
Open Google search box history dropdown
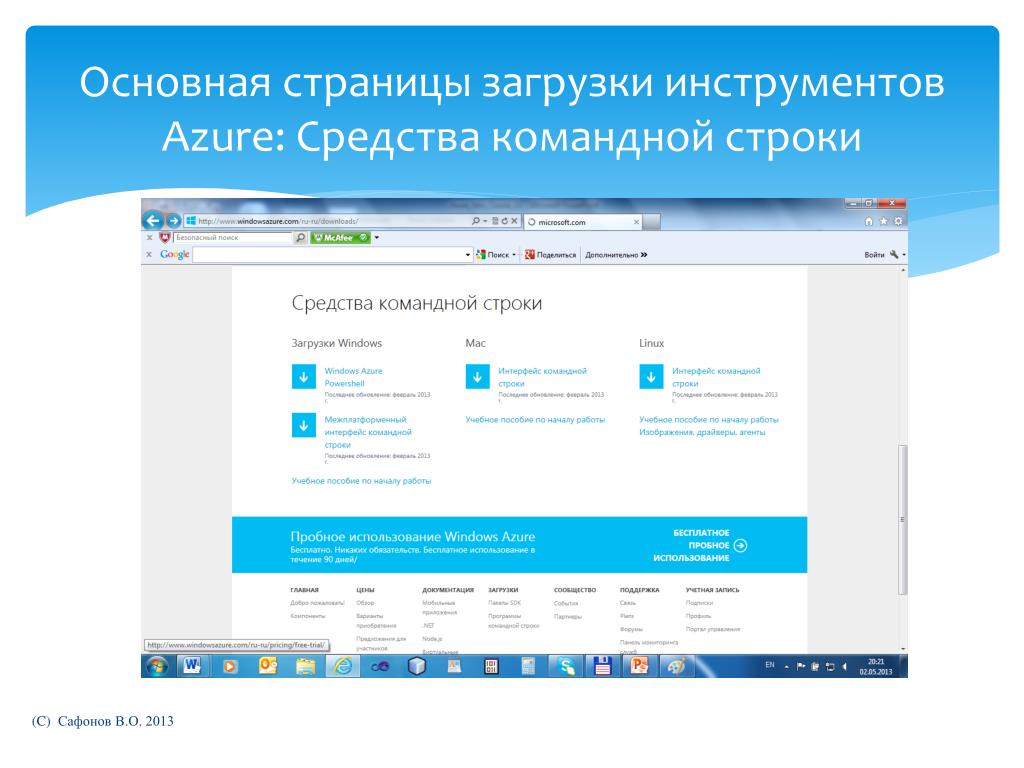click(x=468, y=255)
